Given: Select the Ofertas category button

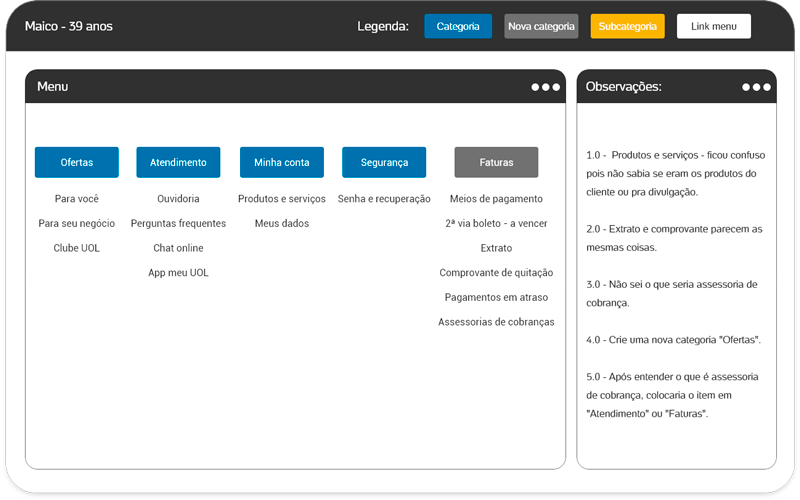Looking at the screenshot, I should [77, 162].
